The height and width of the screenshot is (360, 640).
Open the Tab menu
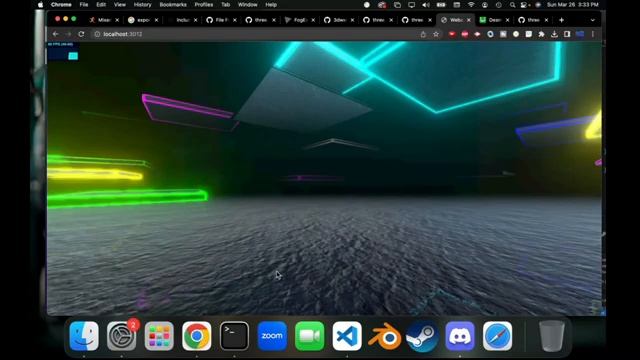tap(225, 5)
